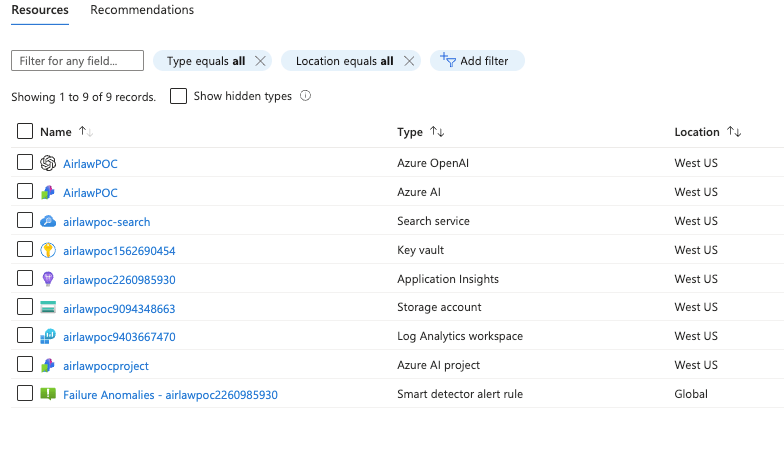Click the Storage account icon
Image resolution: width=784 pixels, height=449 pixels.
coord(48,308)
